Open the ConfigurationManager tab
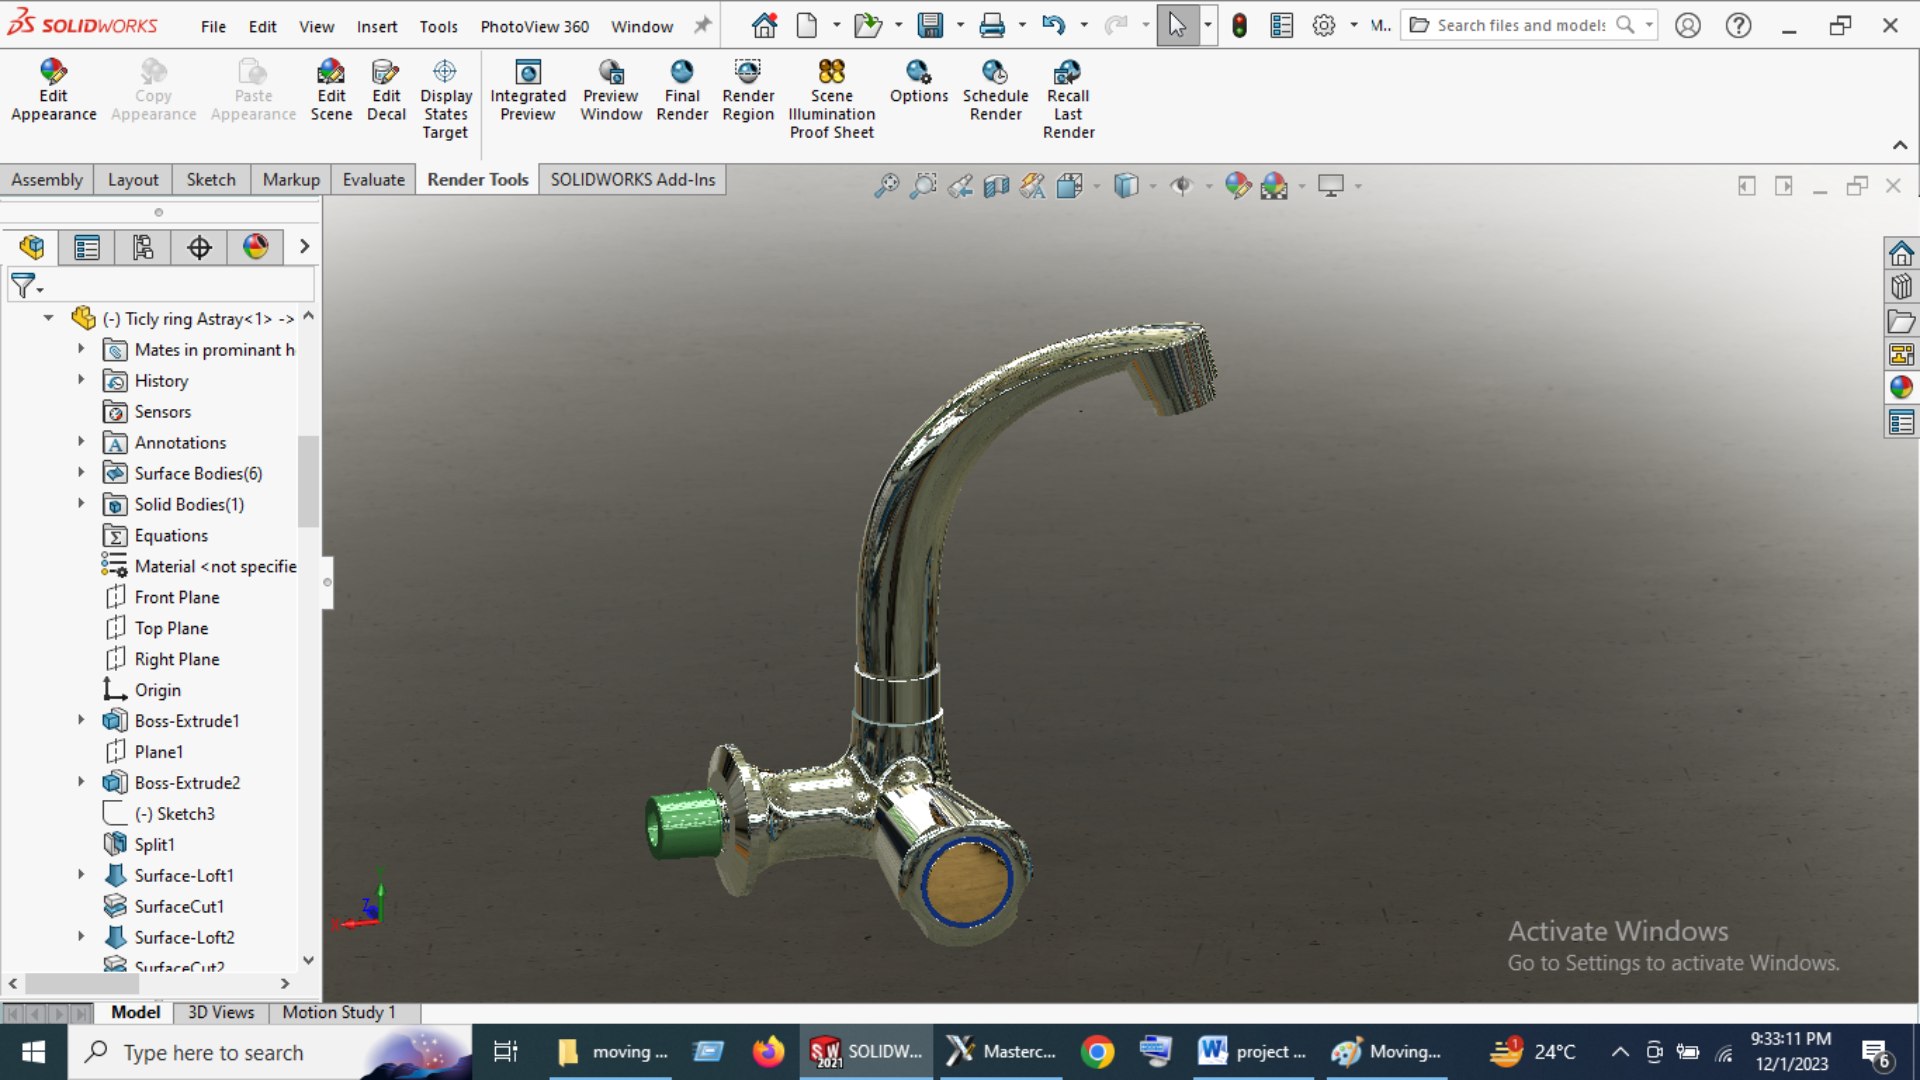 pos(143,247)
